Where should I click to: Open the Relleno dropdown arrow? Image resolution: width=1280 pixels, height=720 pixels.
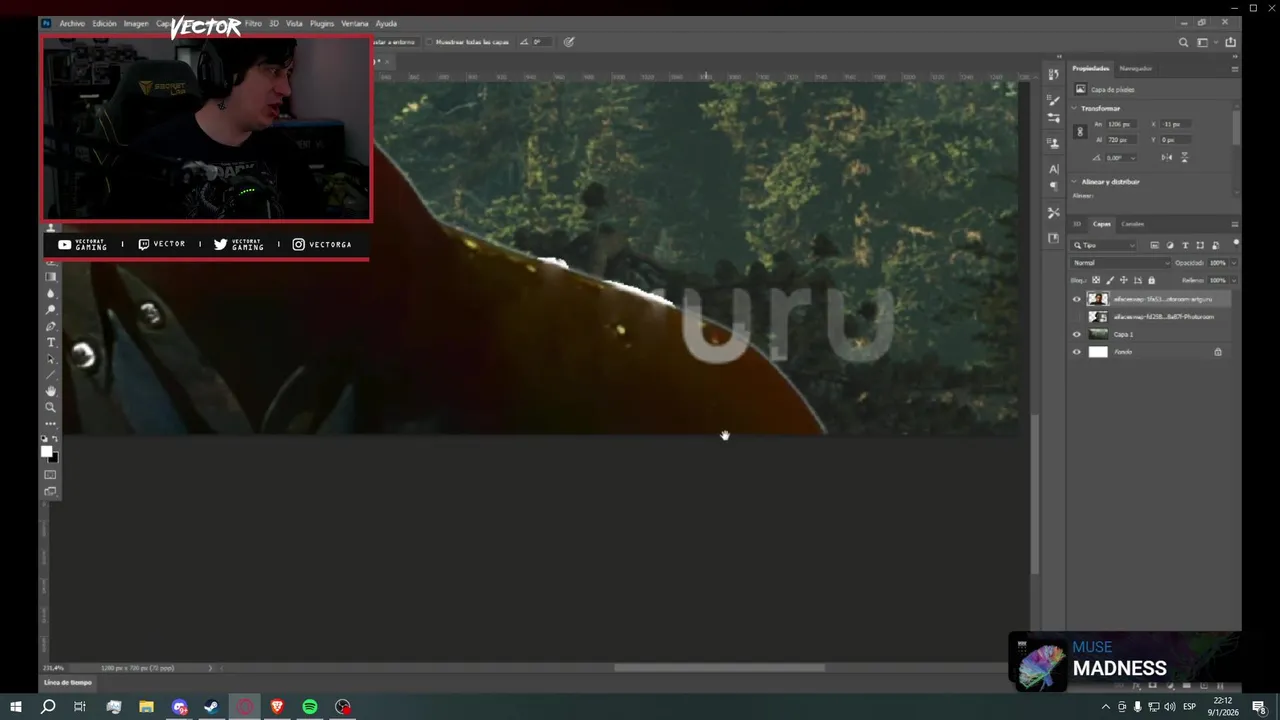[x=1234, y=280]
